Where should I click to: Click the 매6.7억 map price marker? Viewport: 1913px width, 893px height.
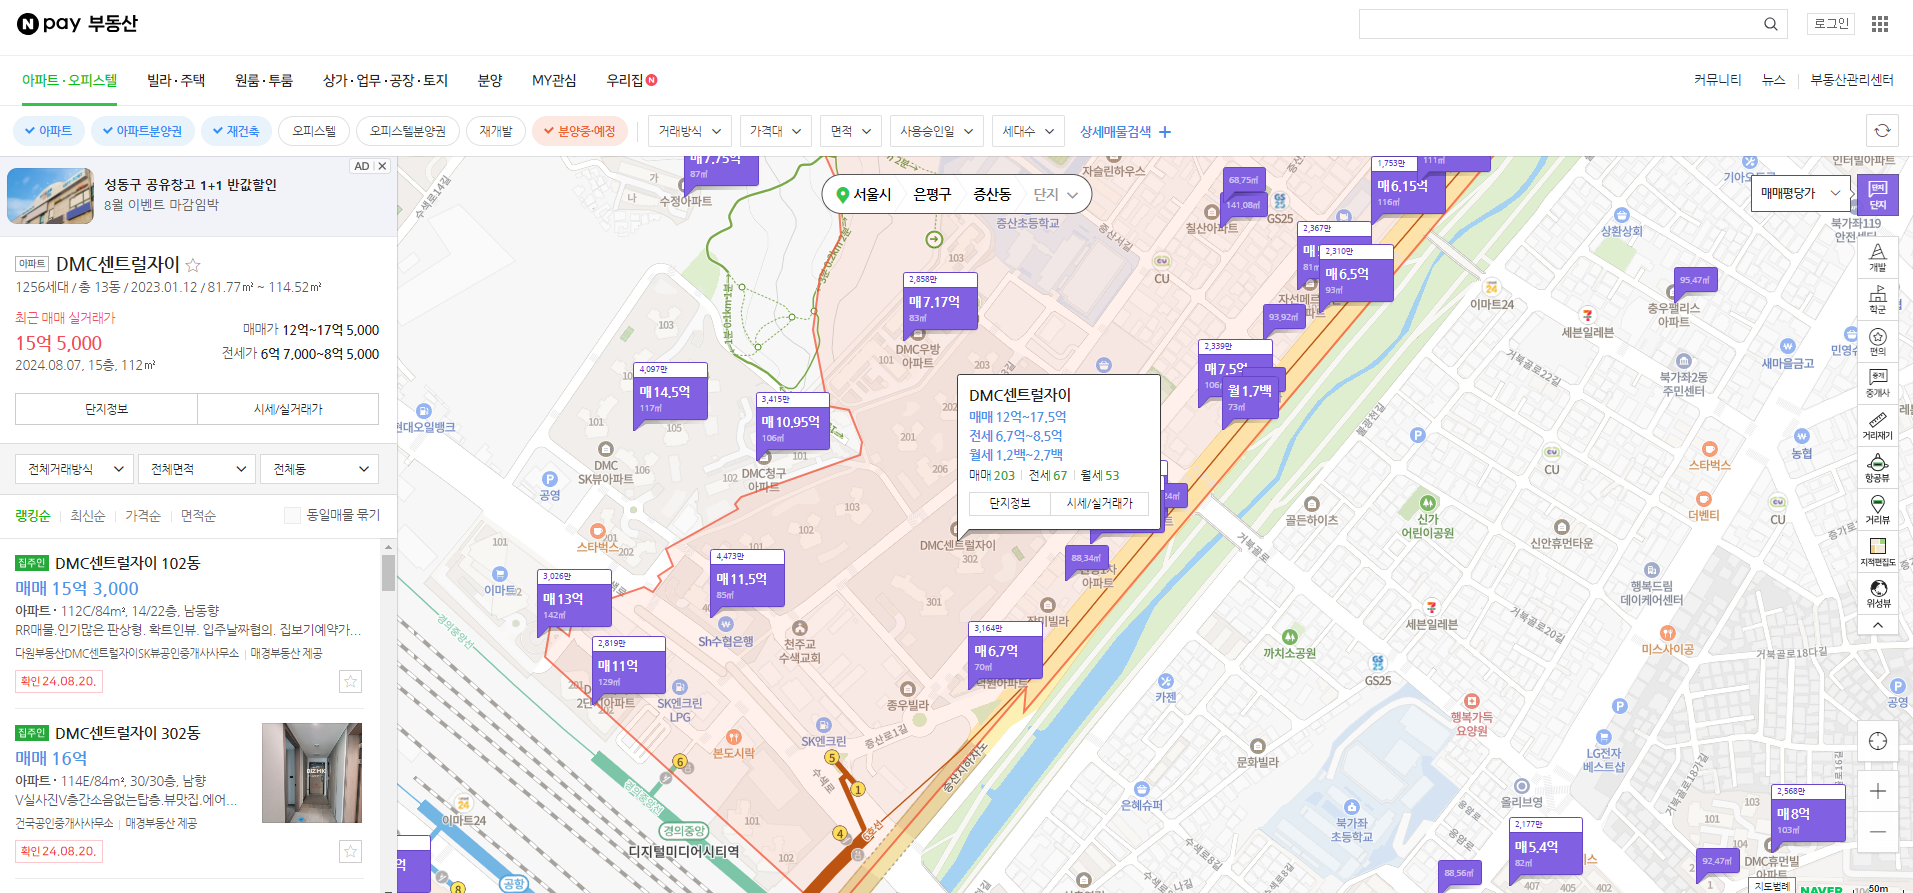click(1006, 650)
